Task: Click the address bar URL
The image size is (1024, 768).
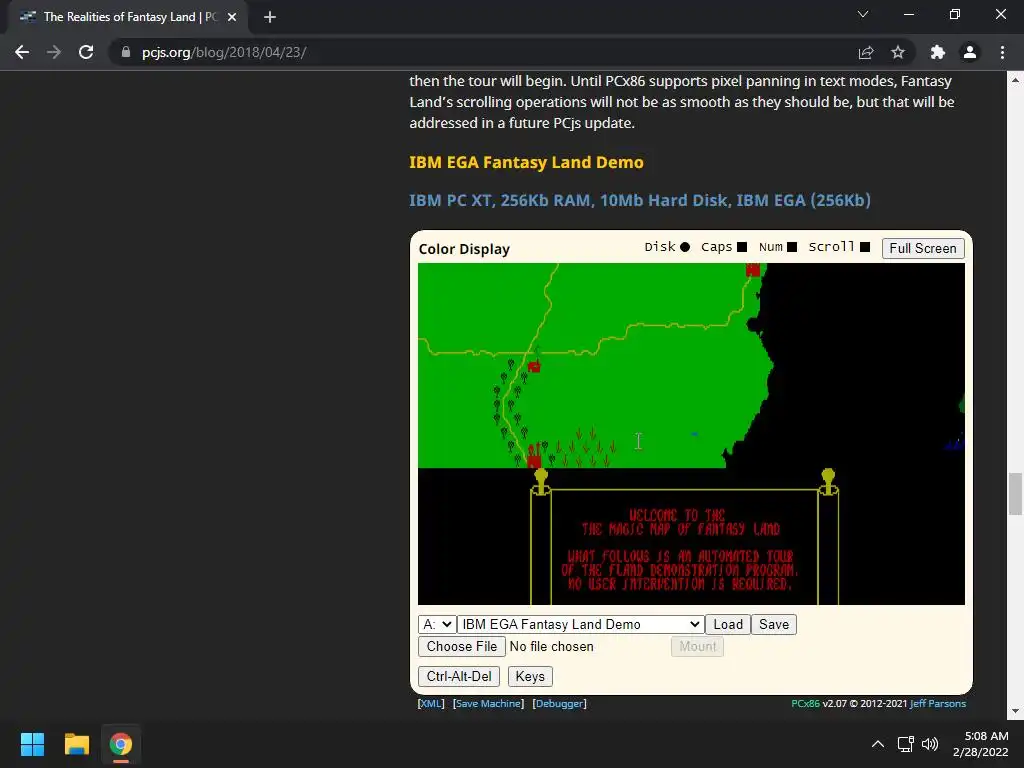Action: pyautogui.click(x=224, y=52)
